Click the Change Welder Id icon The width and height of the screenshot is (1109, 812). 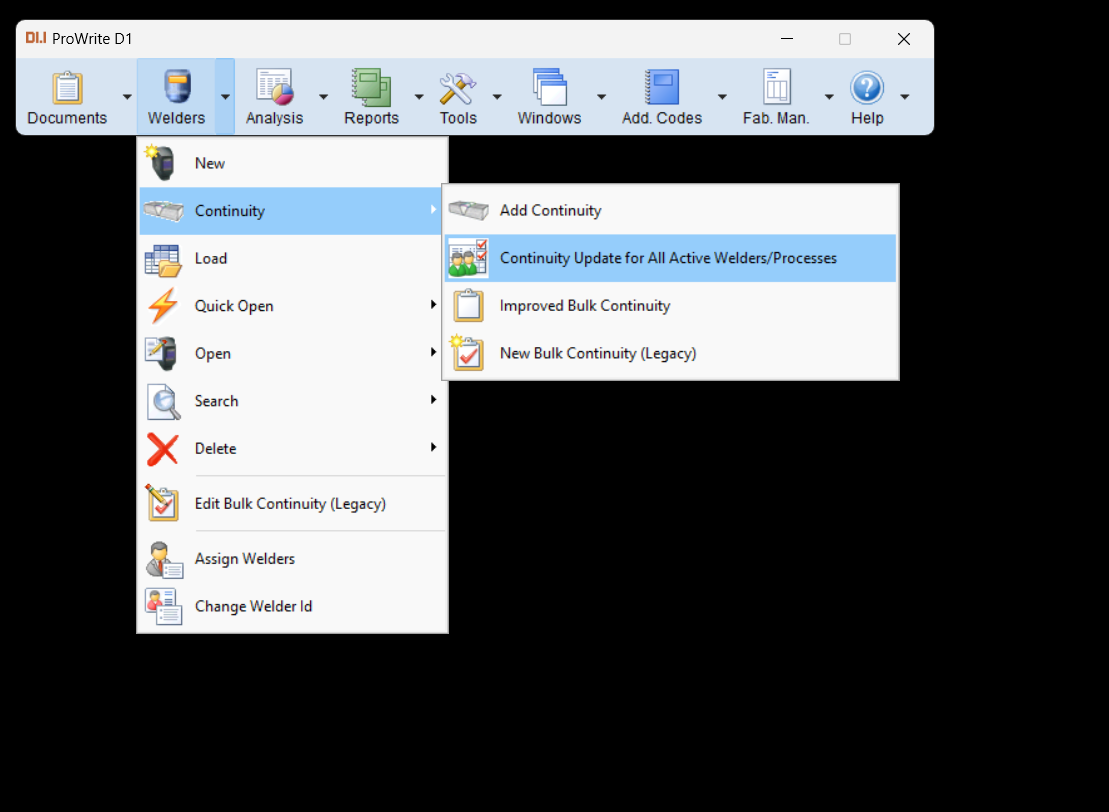pos(163,607)
